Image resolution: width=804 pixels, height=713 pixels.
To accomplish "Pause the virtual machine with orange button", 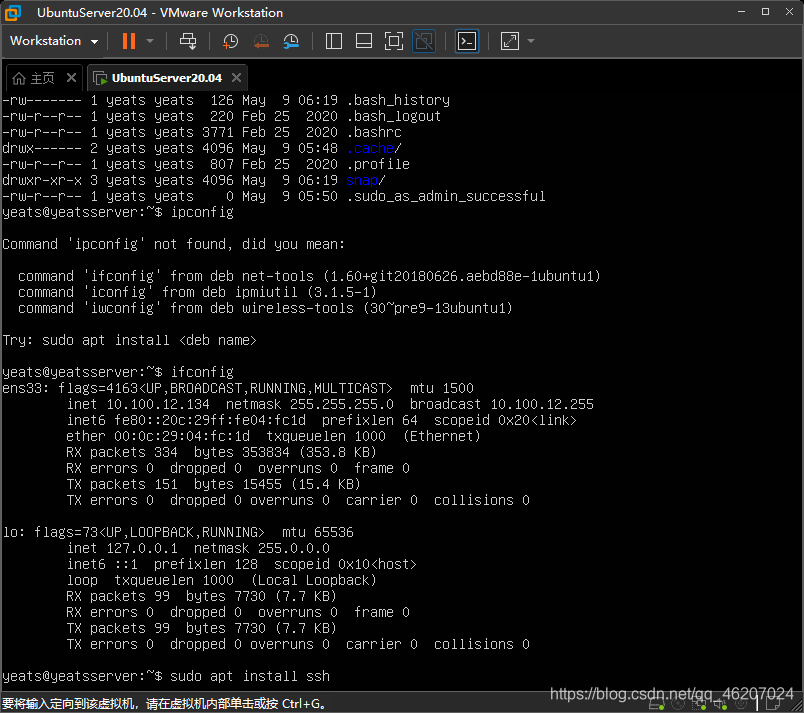I will (129, 41).
